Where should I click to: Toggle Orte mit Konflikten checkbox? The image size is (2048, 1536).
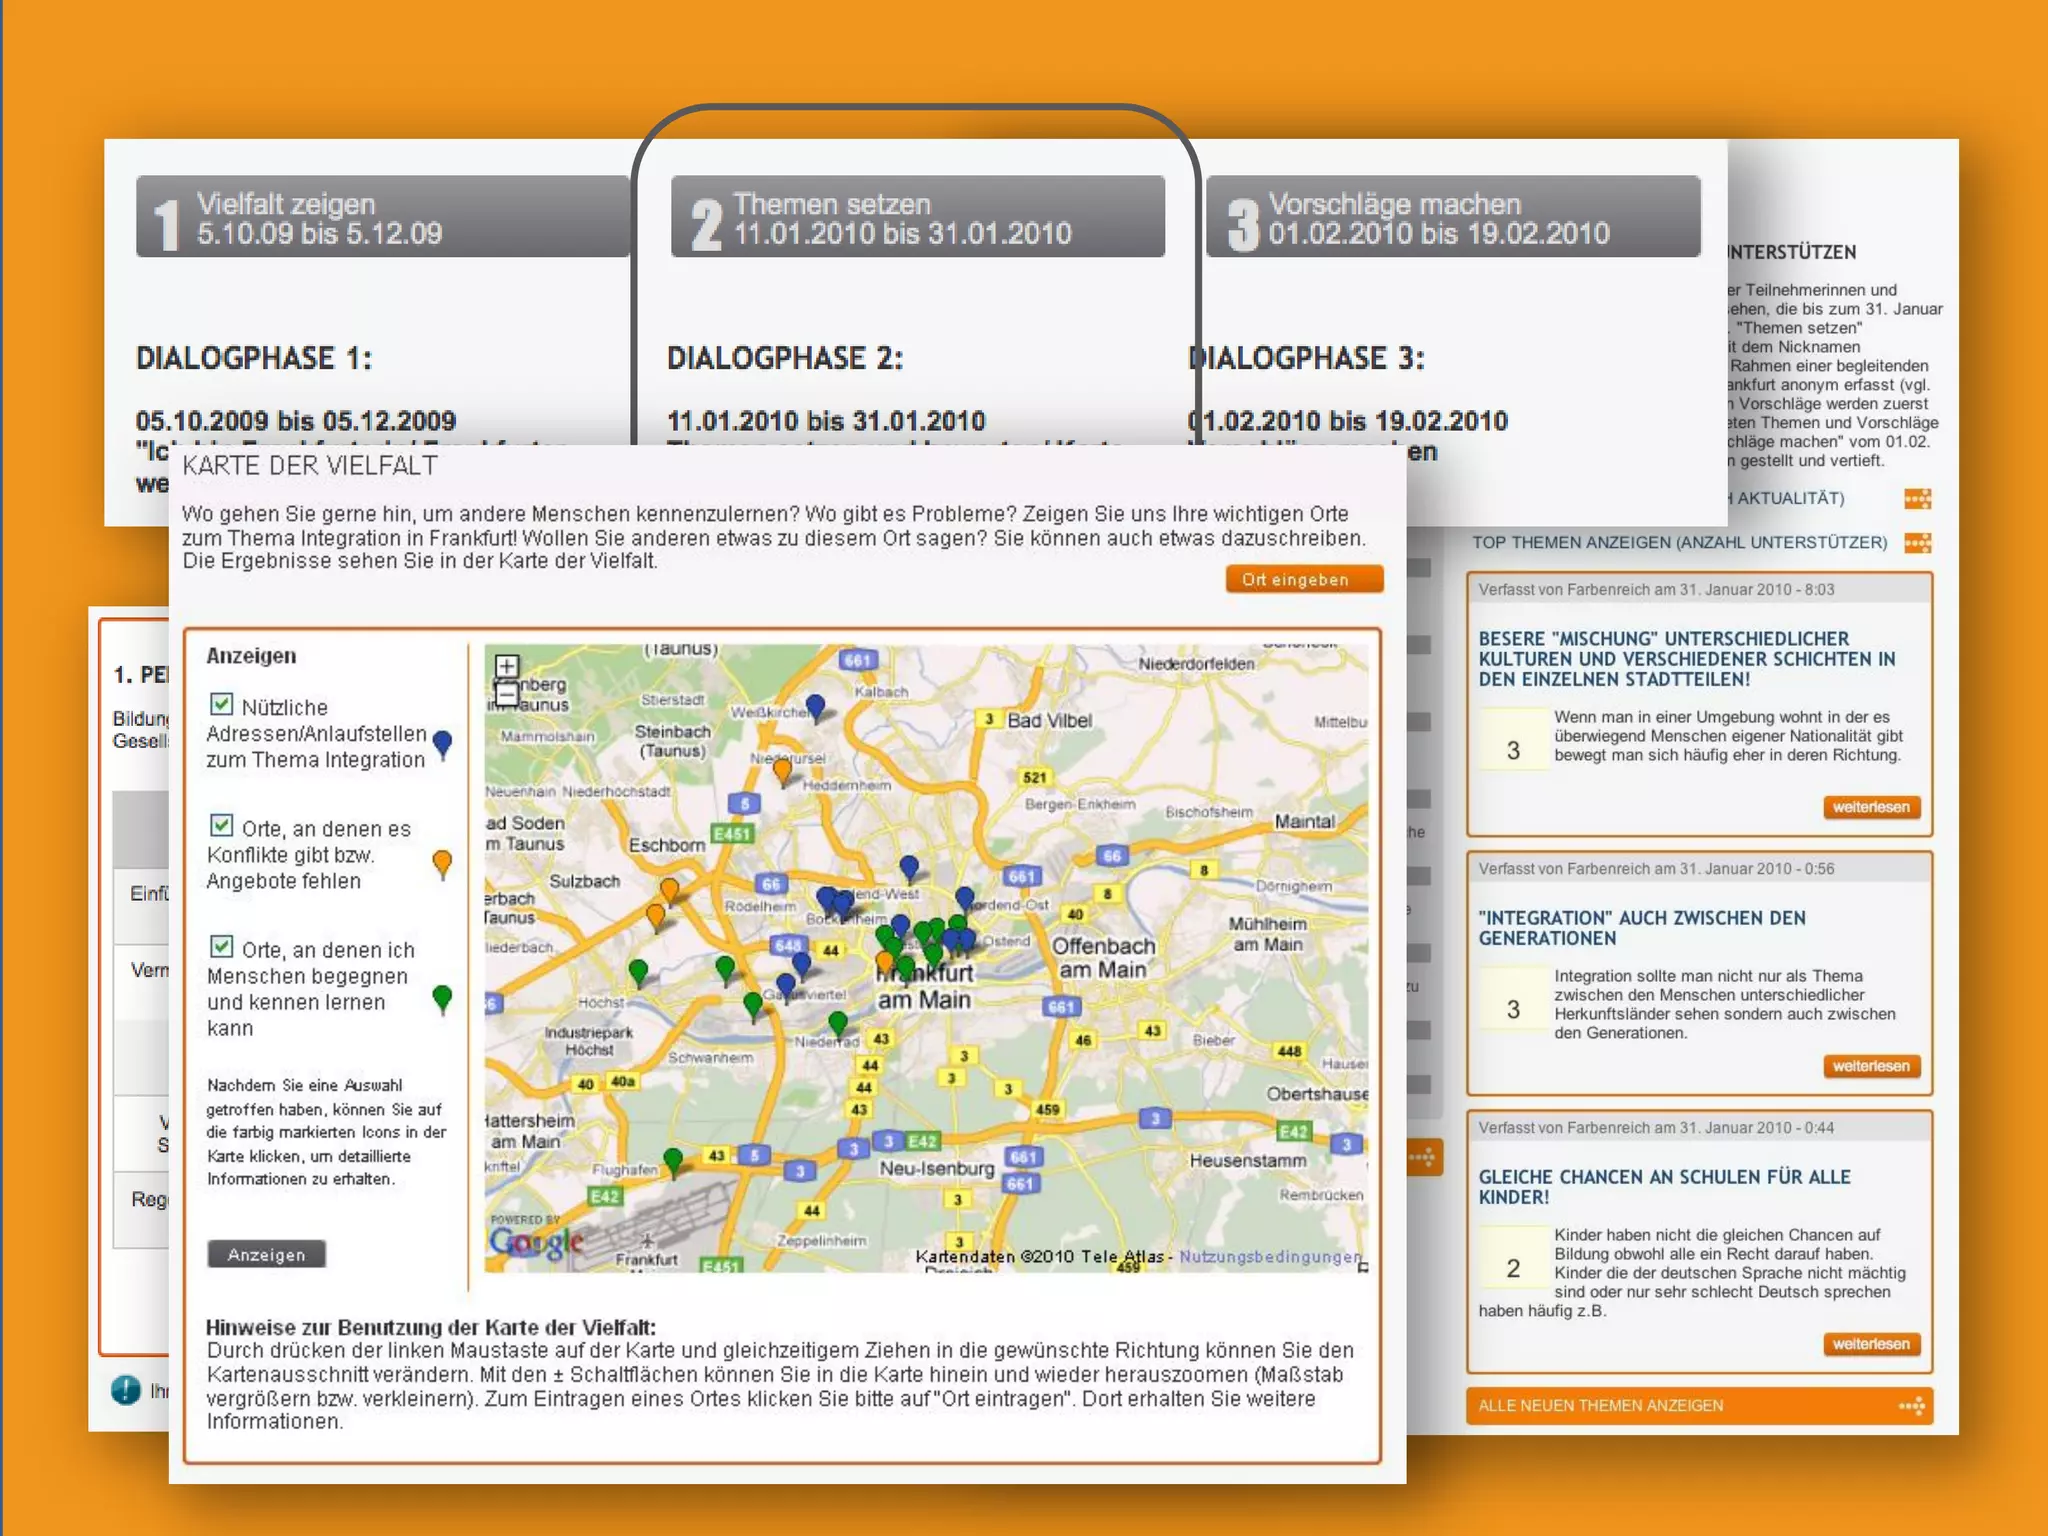point(222,825)
